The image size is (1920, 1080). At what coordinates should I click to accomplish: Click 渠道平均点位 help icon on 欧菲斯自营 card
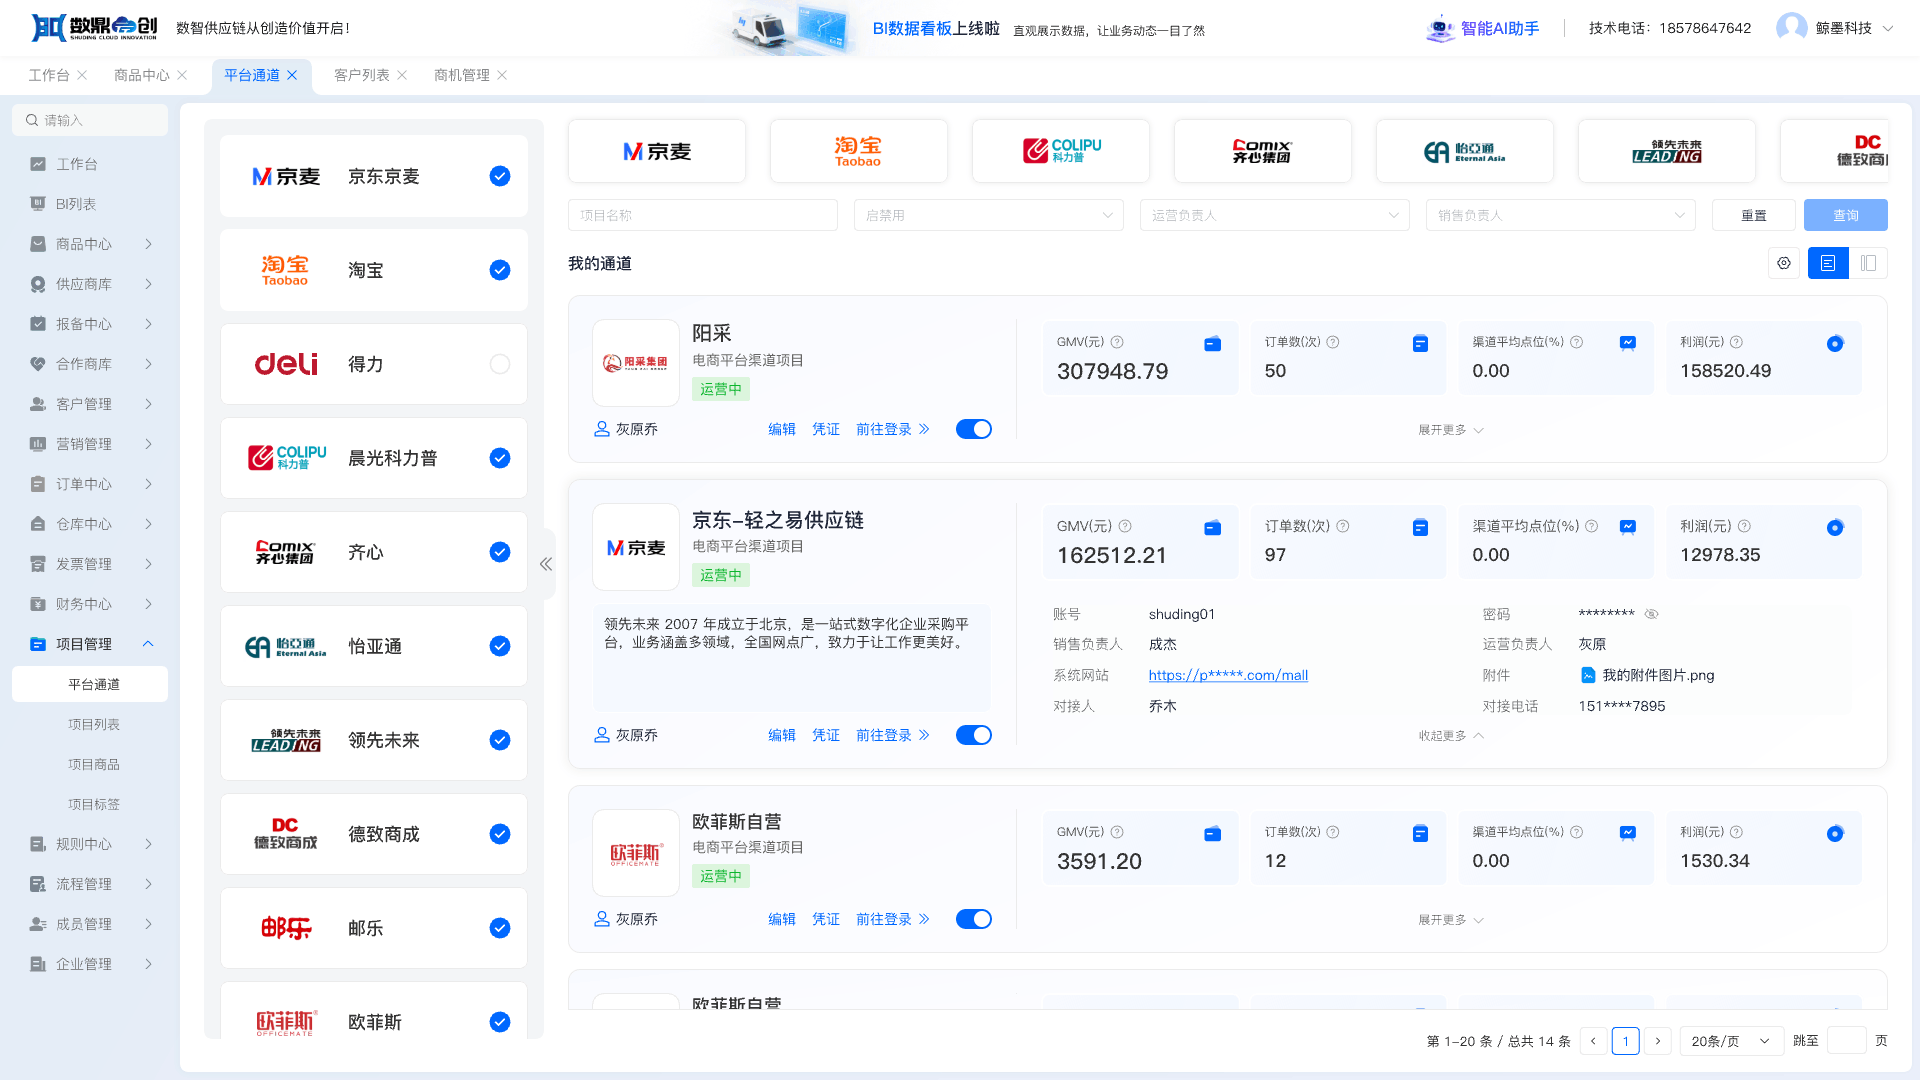(1576, 832)
